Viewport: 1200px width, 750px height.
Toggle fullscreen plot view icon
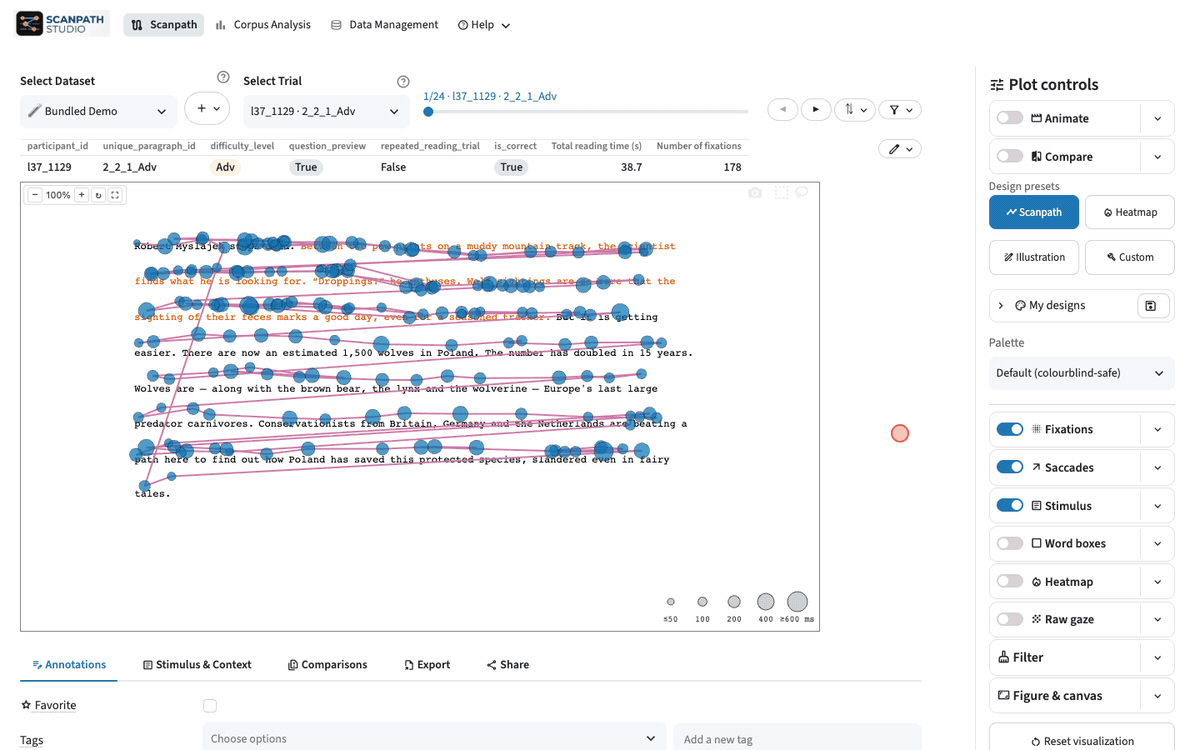115,195
